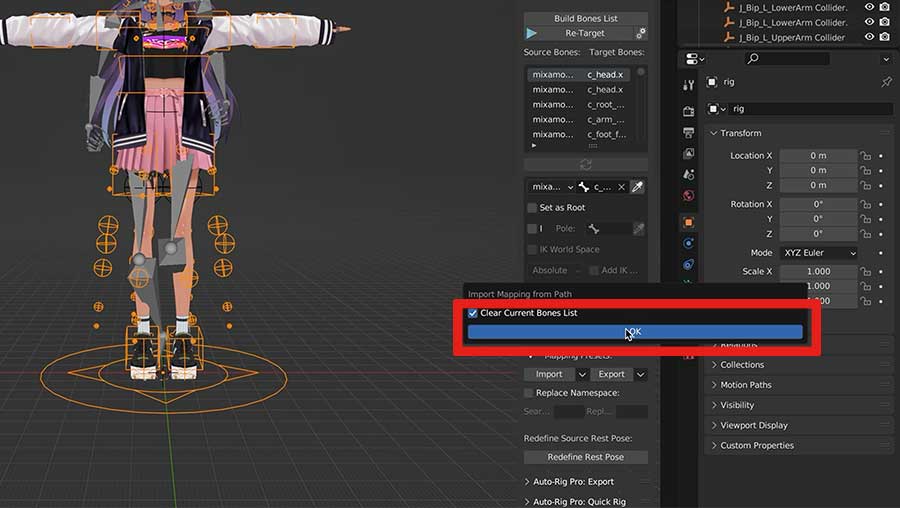Image resolution: width=900 pixels, height=508 pixels.
Task: Click J_Bip_L_UpperArm Collider object icon
Action: (729, 37)
